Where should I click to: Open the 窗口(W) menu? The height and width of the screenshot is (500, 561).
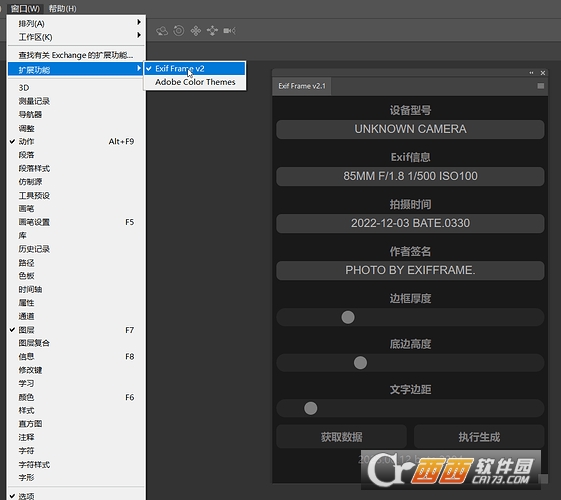[x=25, y=8]
